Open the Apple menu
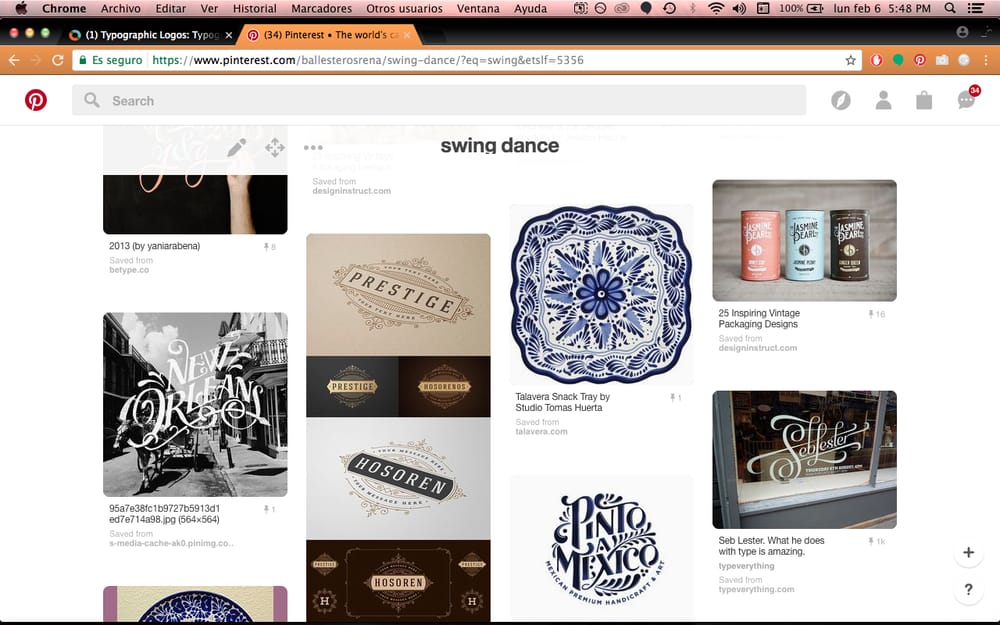The width and height of the screenshot is (1000, 625). click(x=21, y=8)
